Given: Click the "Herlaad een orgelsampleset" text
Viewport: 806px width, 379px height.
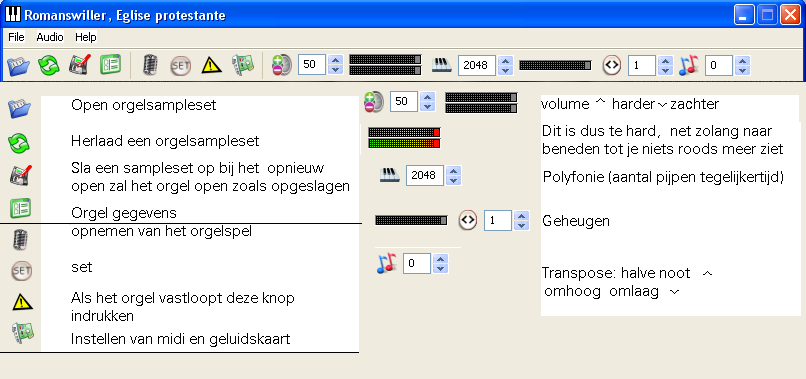Looking at the screenshot, I should [165, 140].
